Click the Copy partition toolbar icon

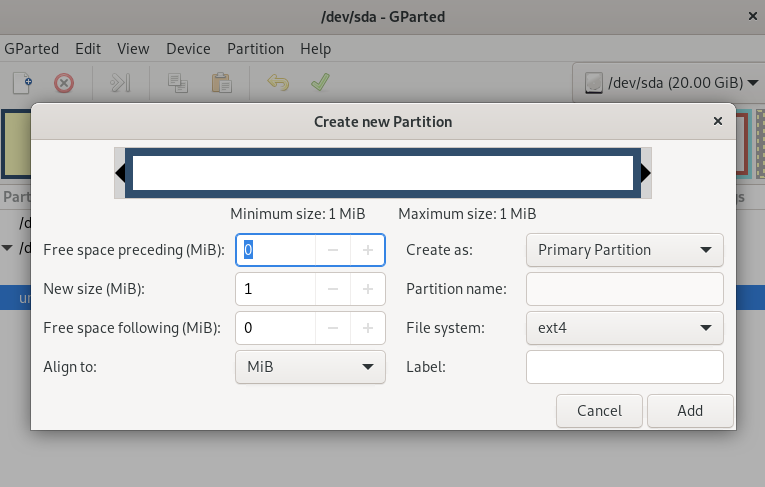(x=178, y=82)
